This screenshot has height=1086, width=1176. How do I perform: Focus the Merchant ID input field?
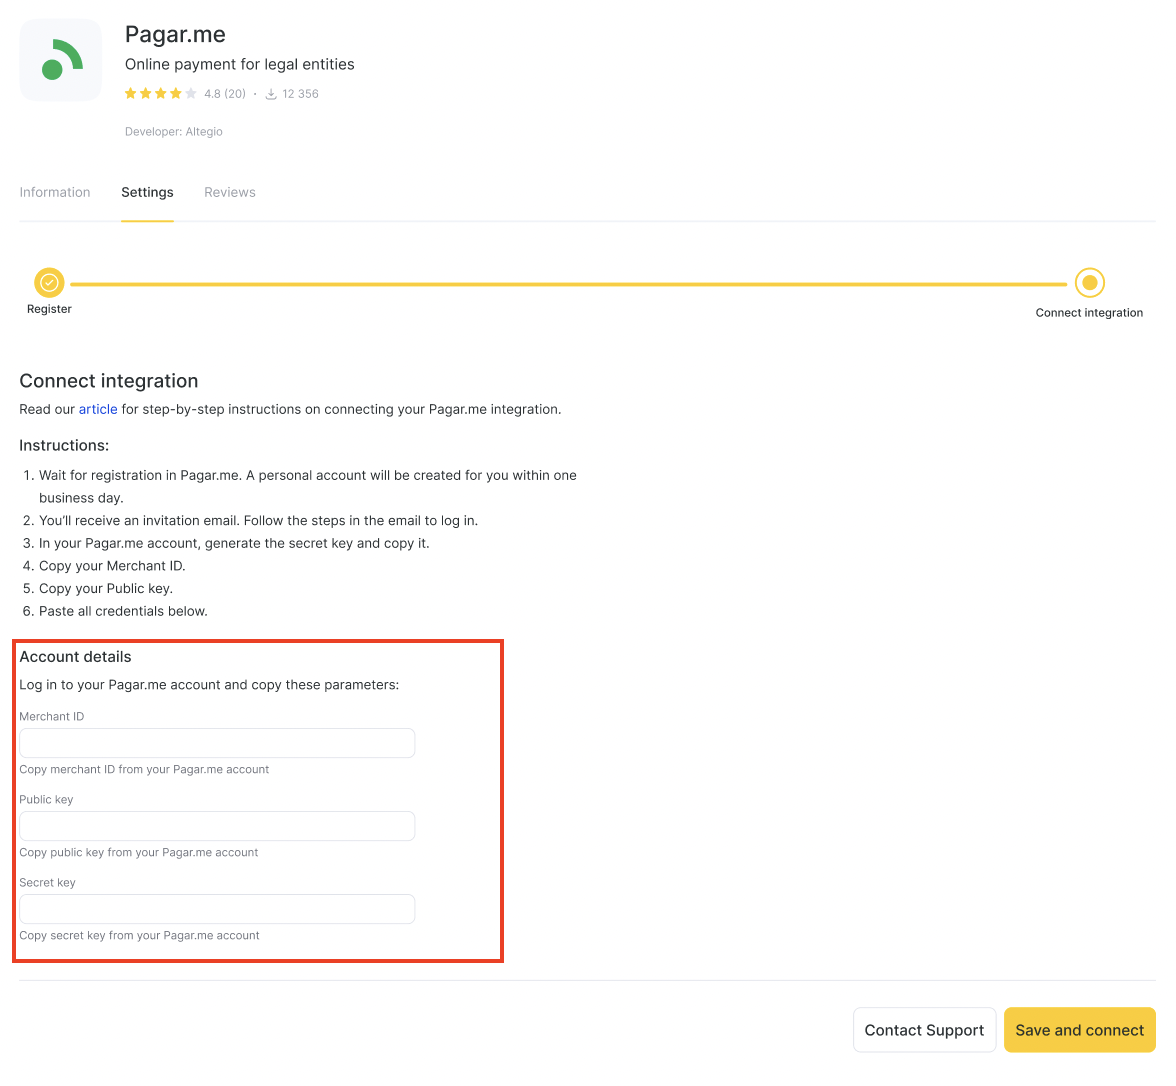tap(217, 743)
